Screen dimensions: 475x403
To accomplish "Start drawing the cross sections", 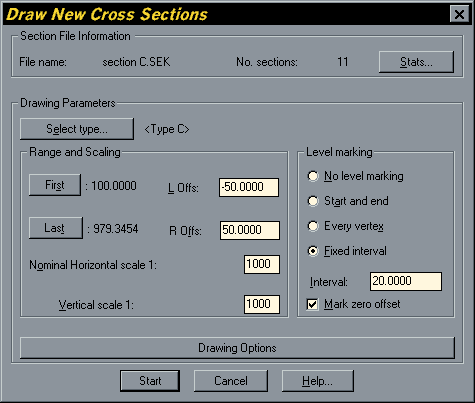I will click(x=150, y=381).
